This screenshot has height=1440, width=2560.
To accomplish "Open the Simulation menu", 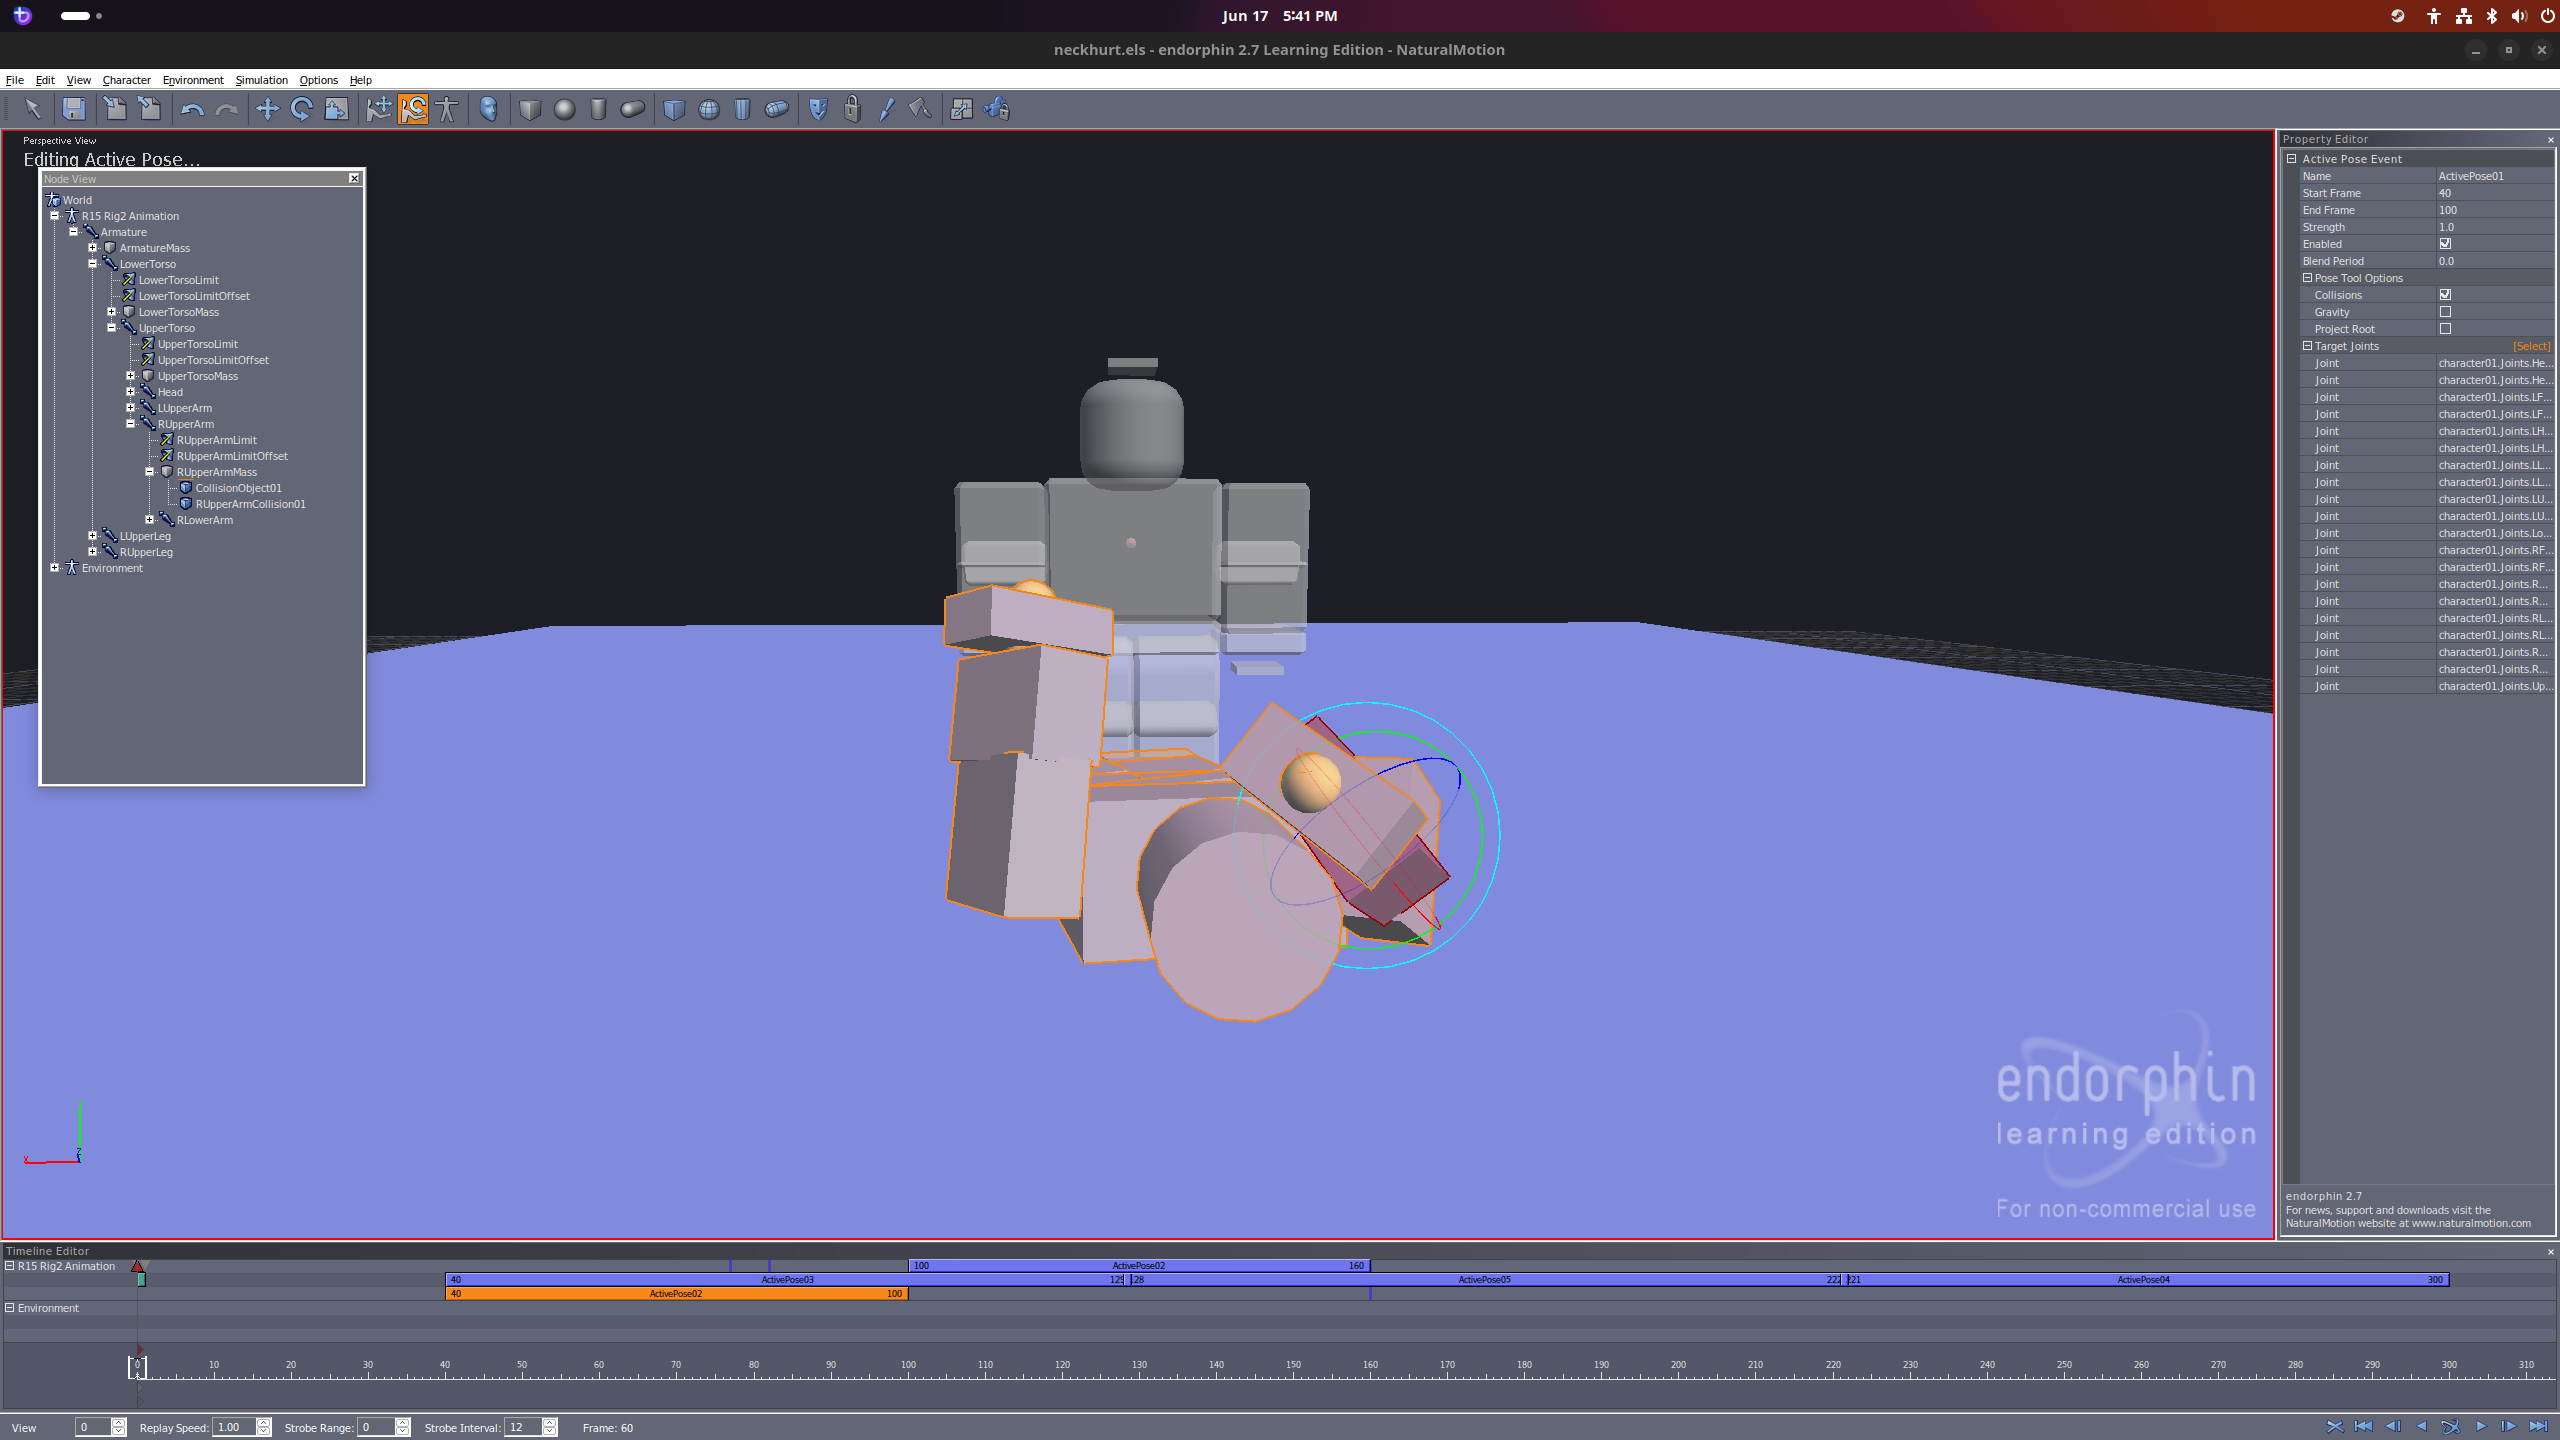I will [x=261, y=80].
